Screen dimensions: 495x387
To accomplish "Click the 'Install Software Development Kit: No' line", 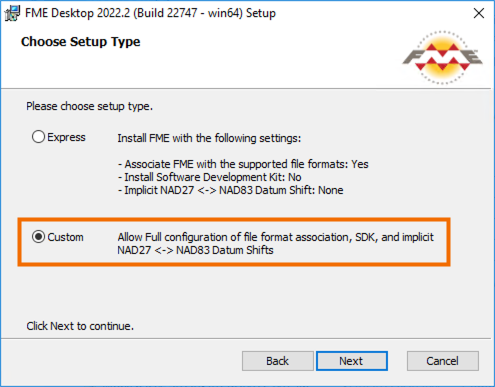I will pyautogui.click(x=209, y=177).
